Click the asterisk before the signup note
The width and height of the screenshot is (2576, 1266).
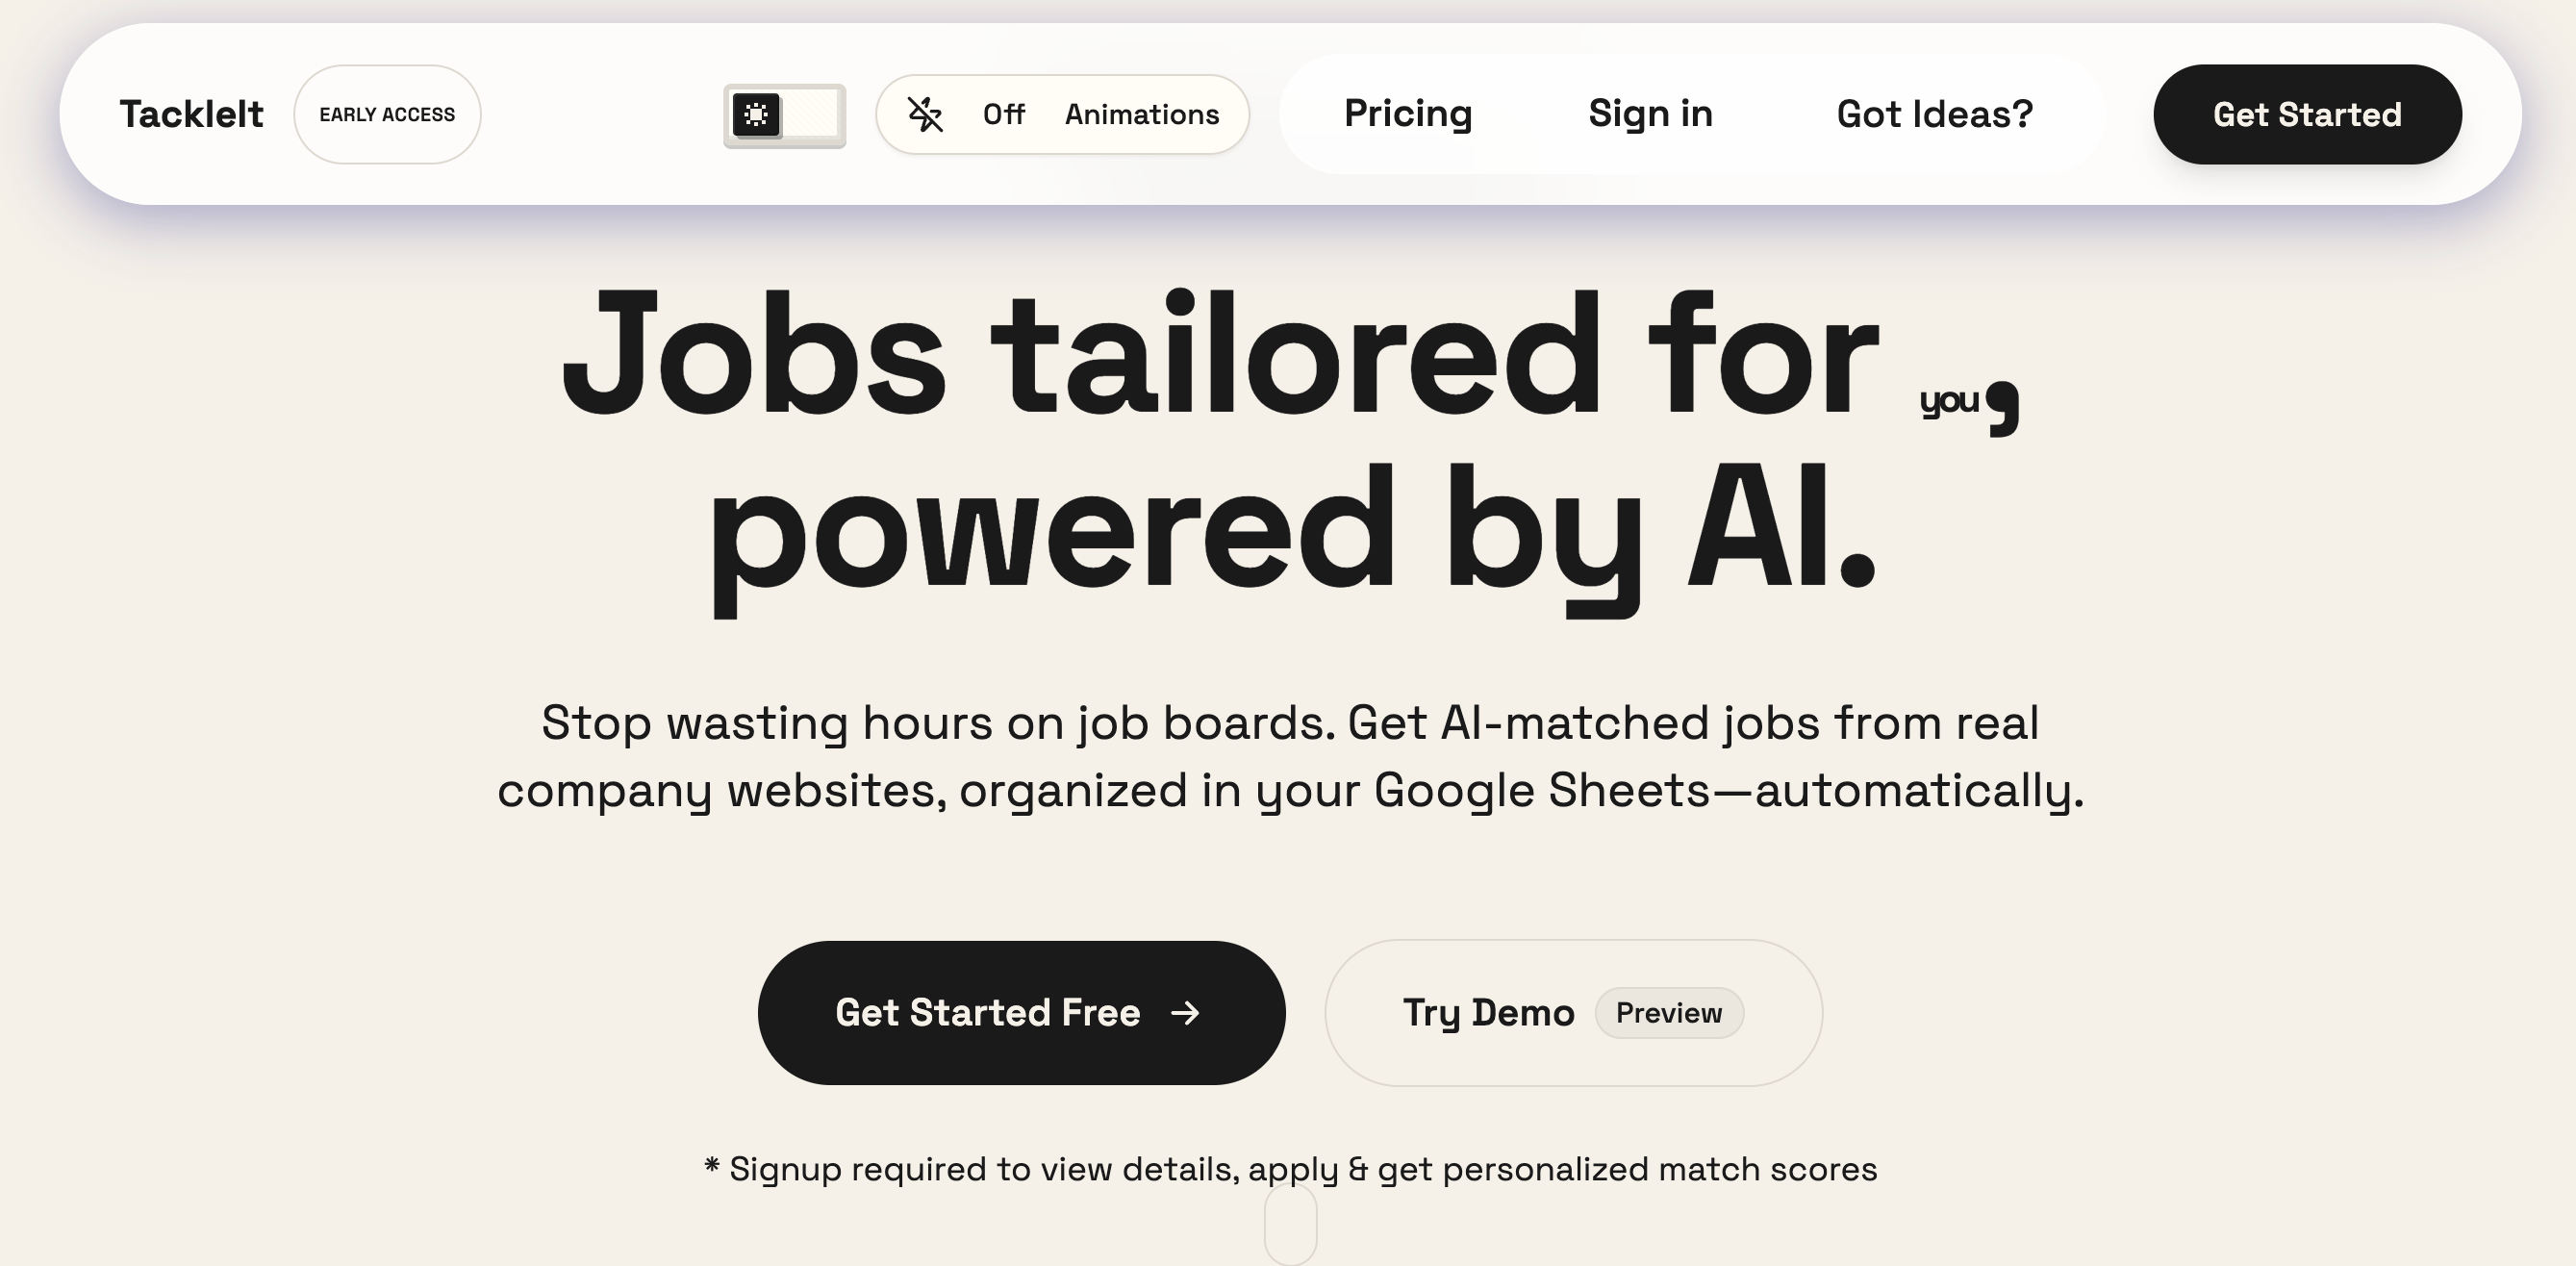(x=712, y=1165)
